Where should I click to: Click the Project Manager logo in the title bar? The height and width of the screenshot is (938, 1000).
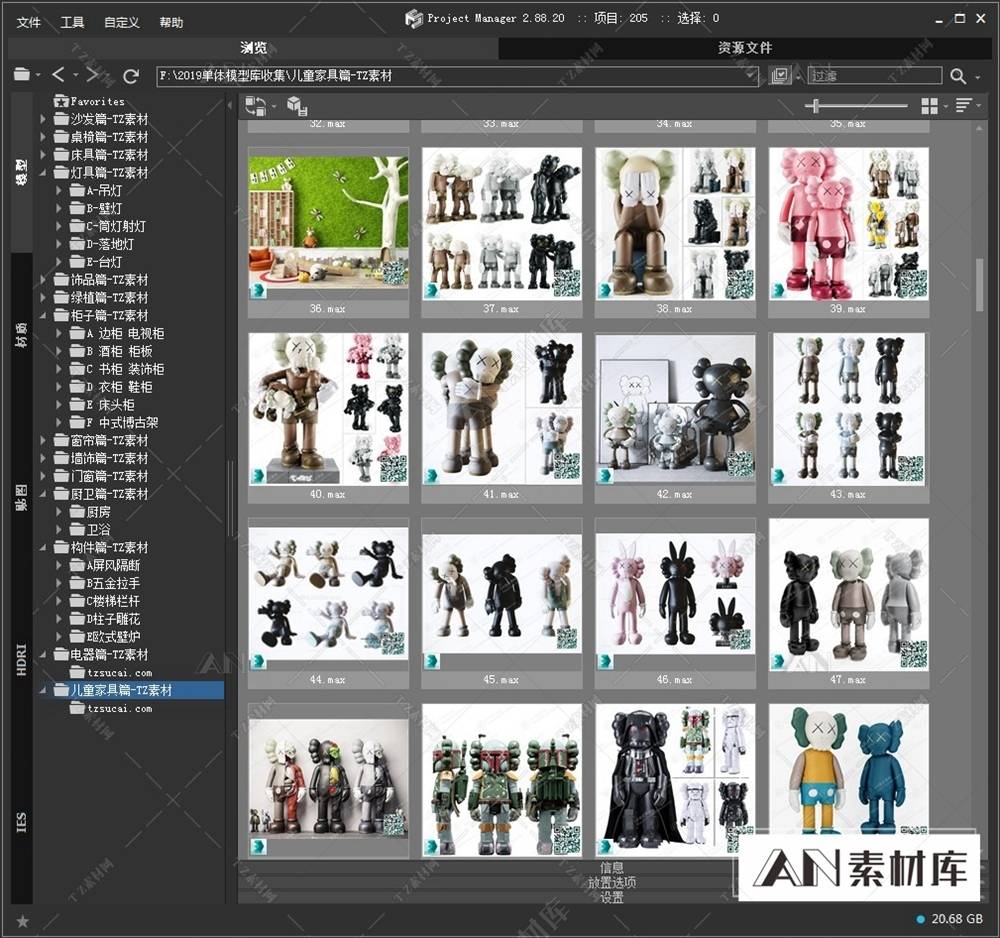(x=414, y=18)
